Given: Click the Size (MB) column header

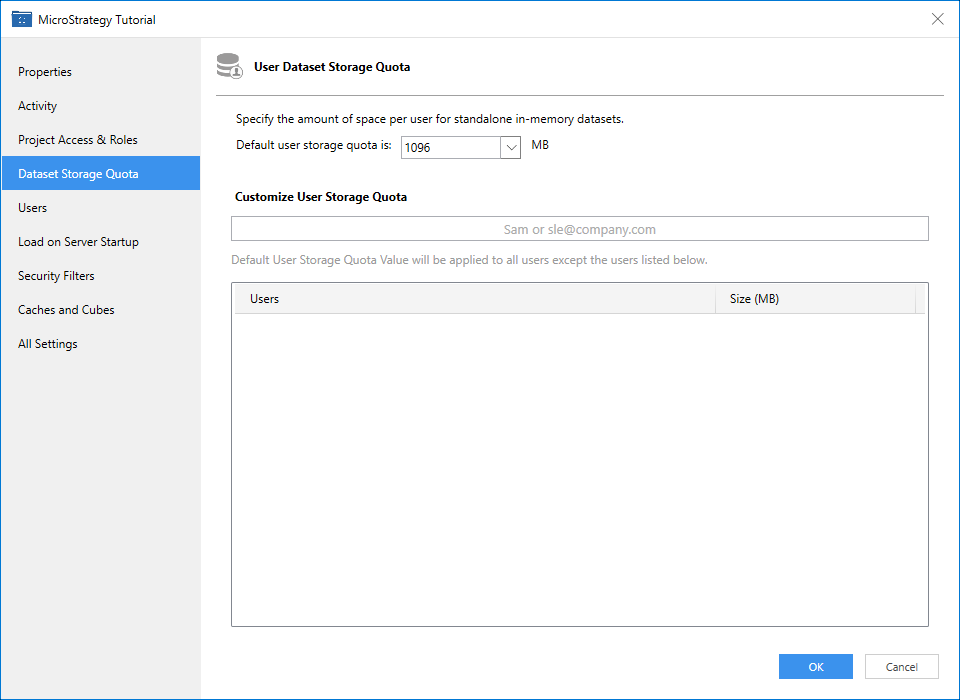Looking at the screenshot, I should [x=814, y=299].
